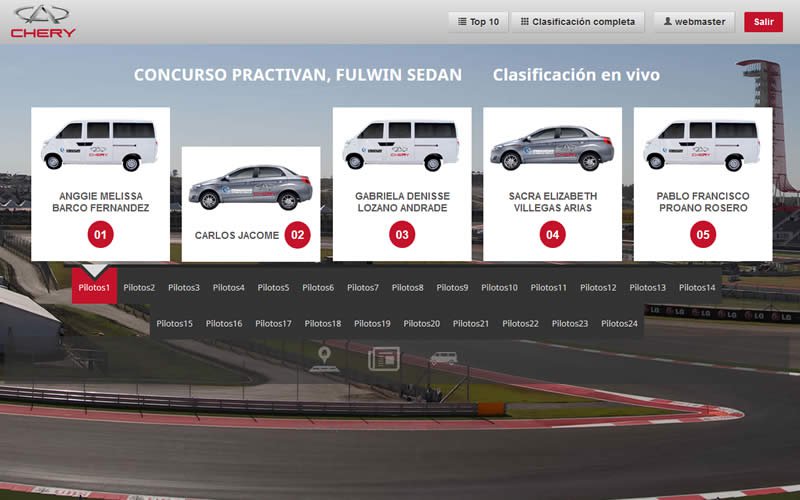The image size is (800, 500).
Task: Open the Top 10 ranking
Action: coord(478,22)
